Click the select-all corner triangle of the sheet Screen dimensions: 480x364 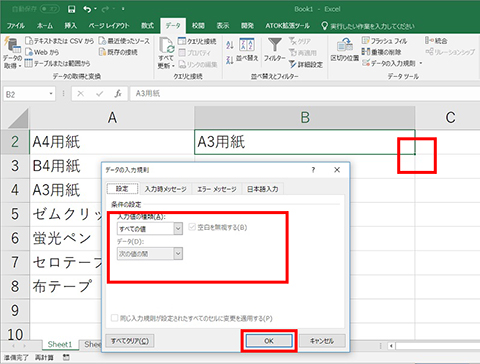[18, 118]
